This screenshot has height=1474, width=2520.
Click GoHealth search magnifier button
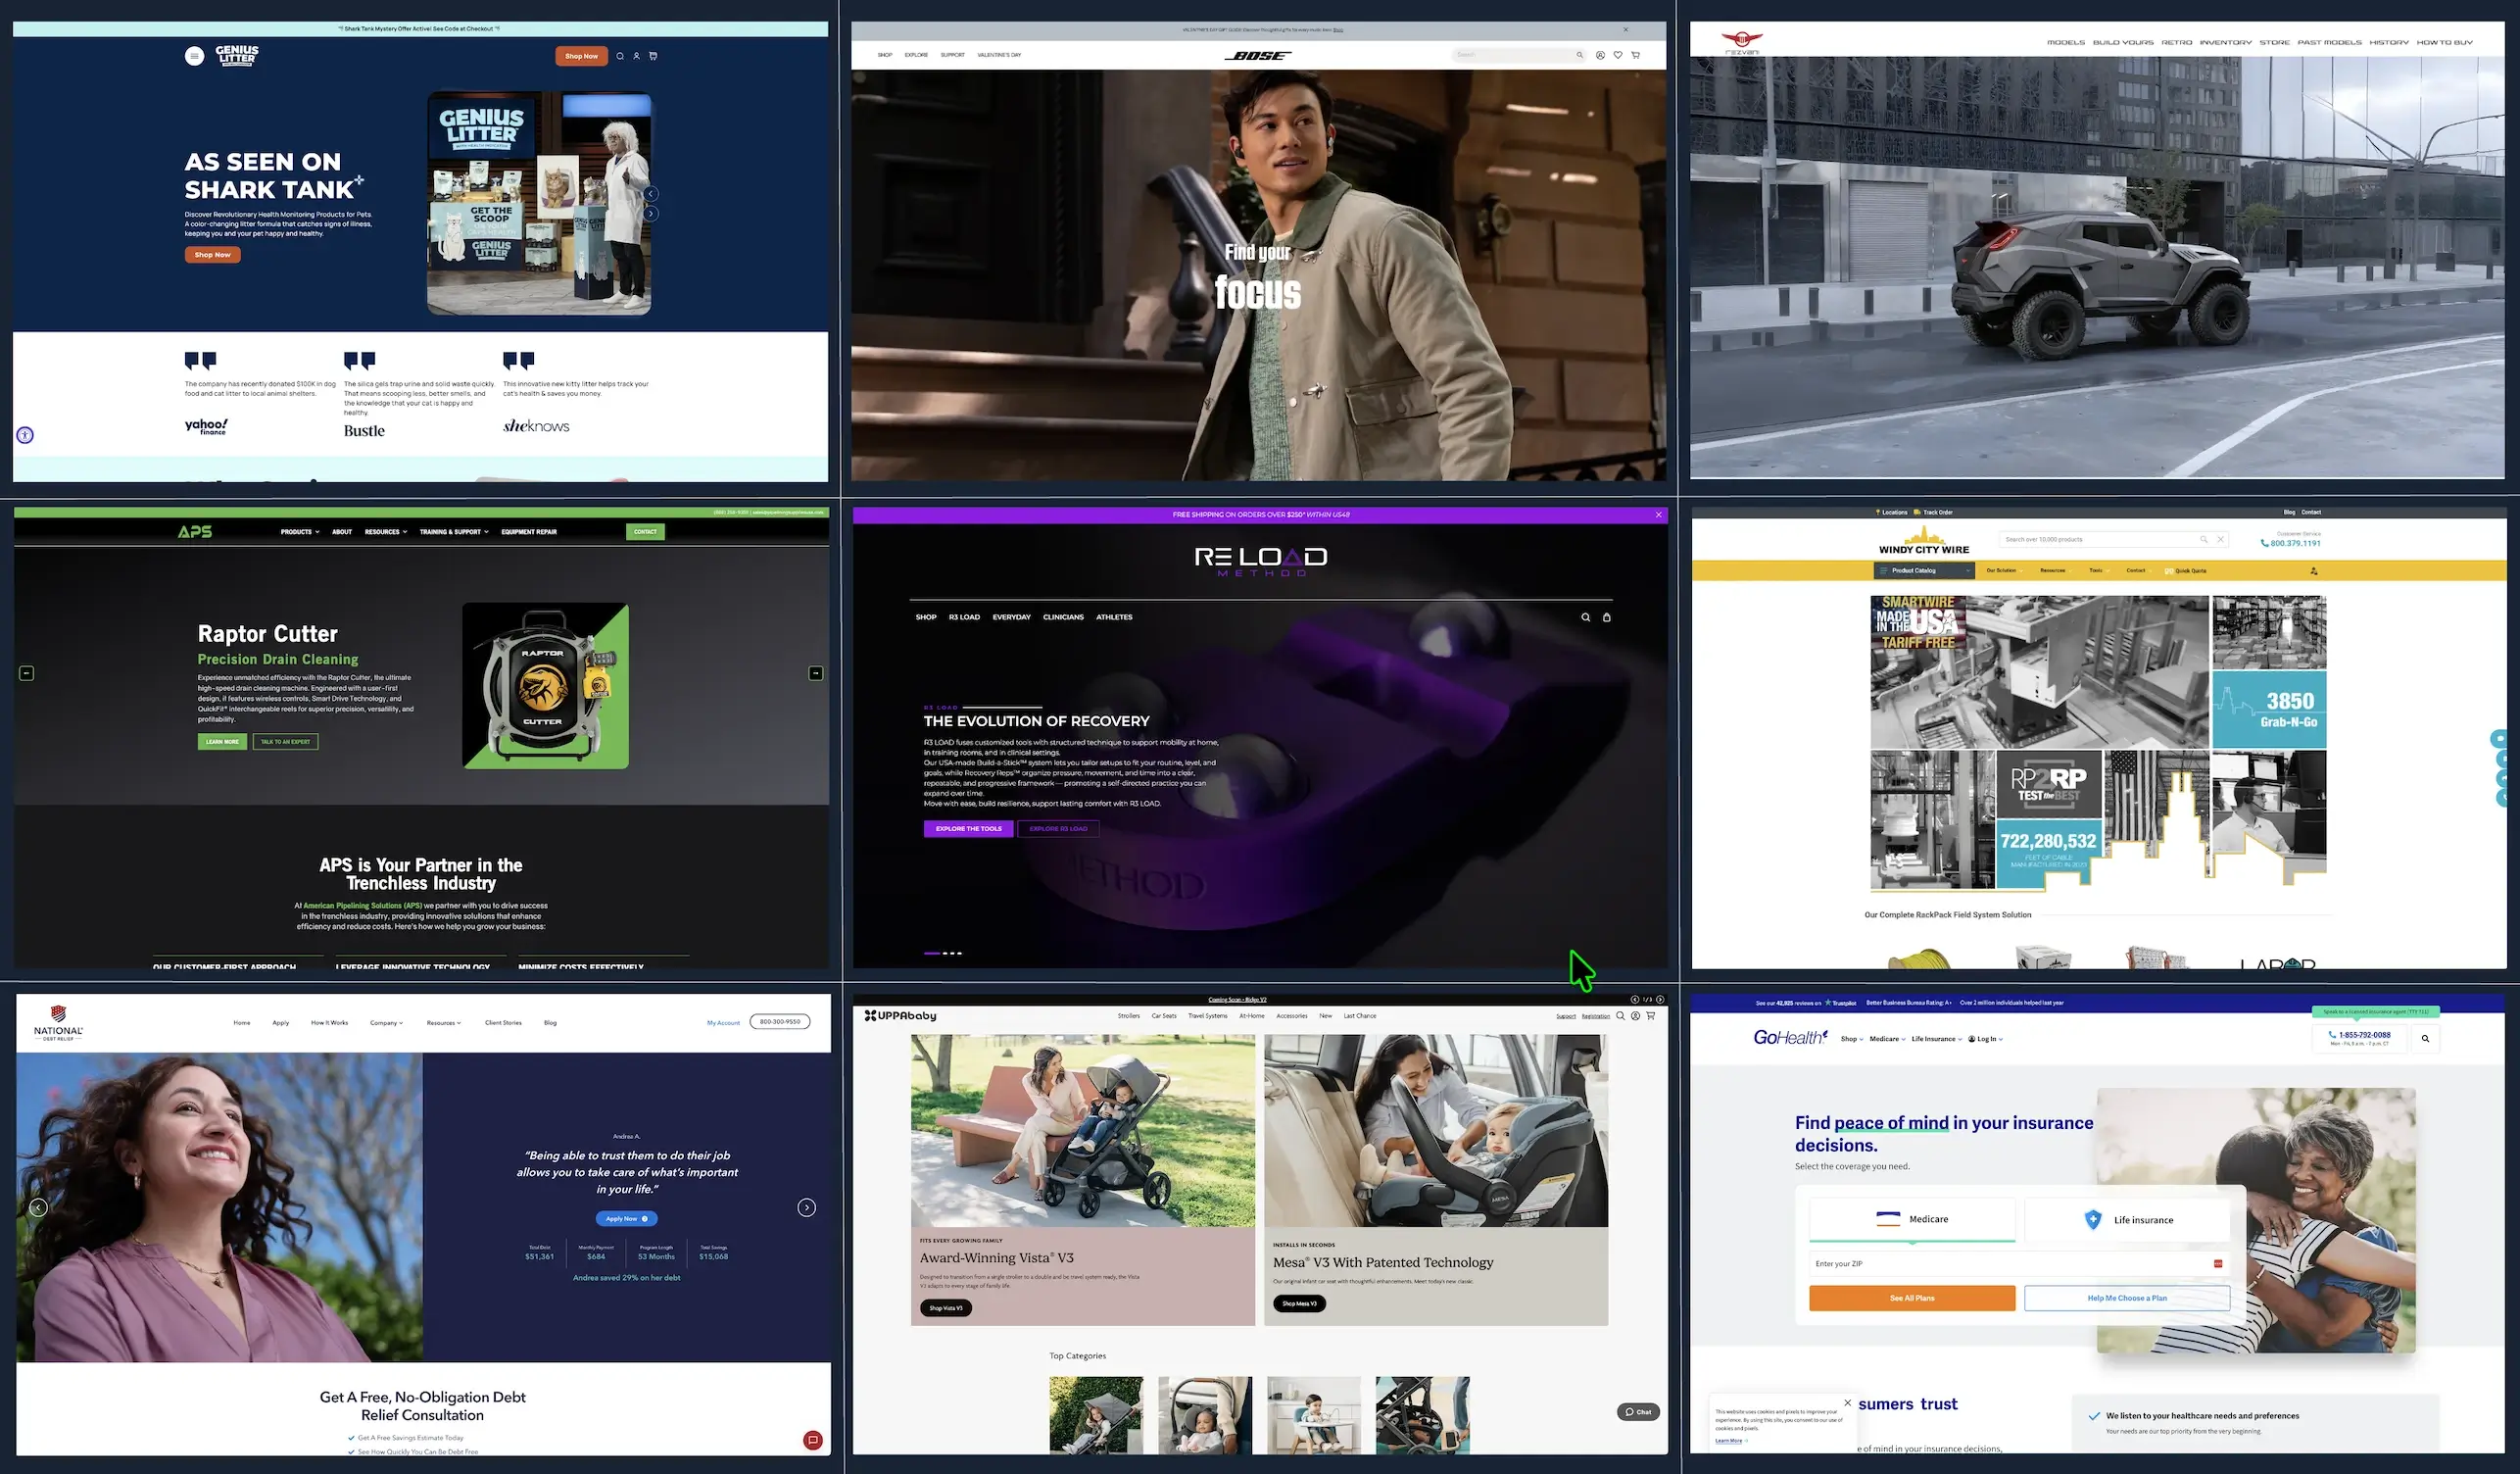tap(2425, 1039)
